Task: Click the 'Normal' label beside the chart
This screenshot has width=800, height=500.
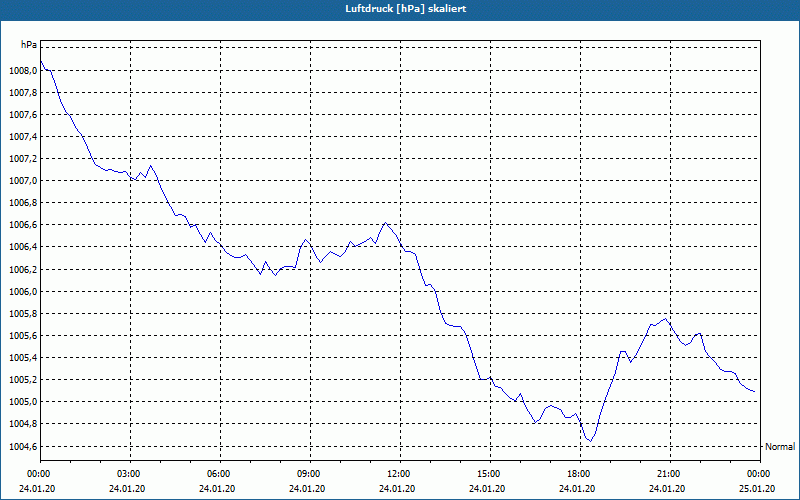Action: pos(780,446)
